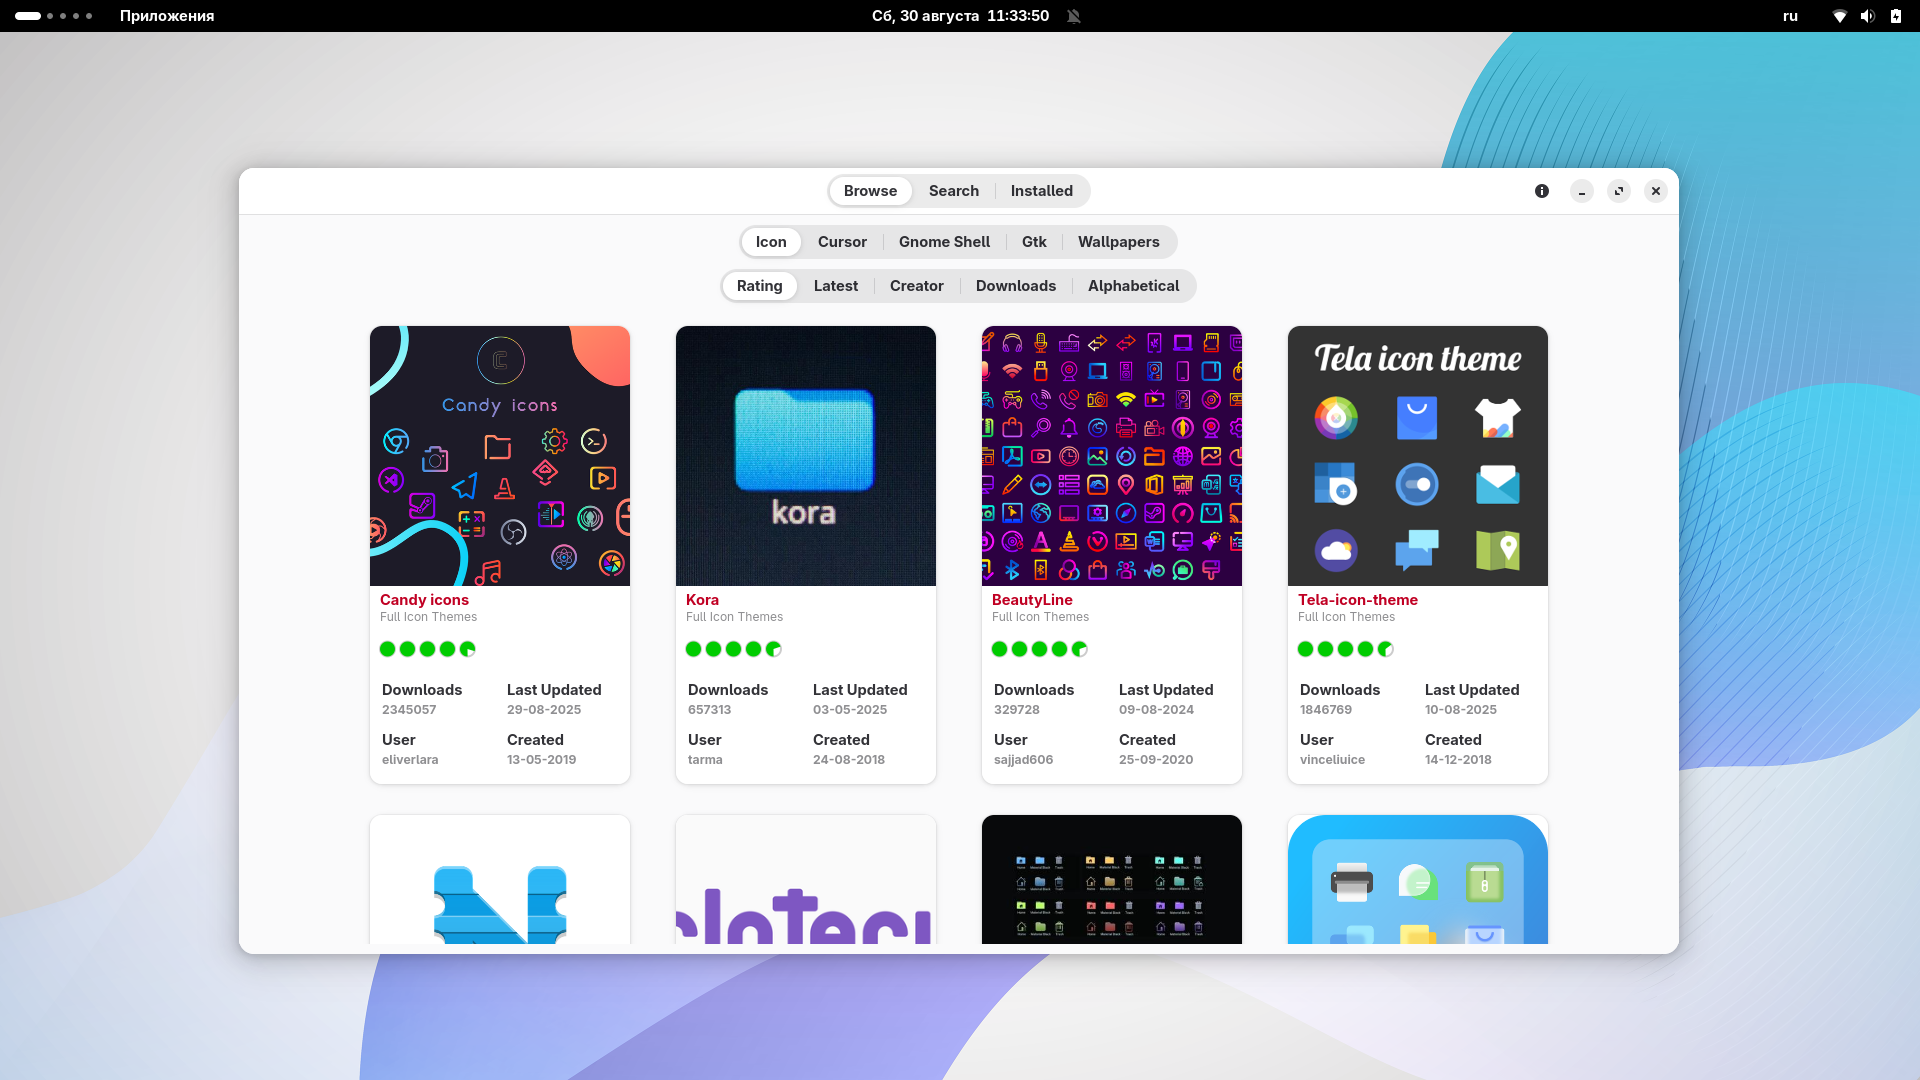Select the Wallpapers category
This screenshot has height=1080, width=1920.
tap(1118, 242)
